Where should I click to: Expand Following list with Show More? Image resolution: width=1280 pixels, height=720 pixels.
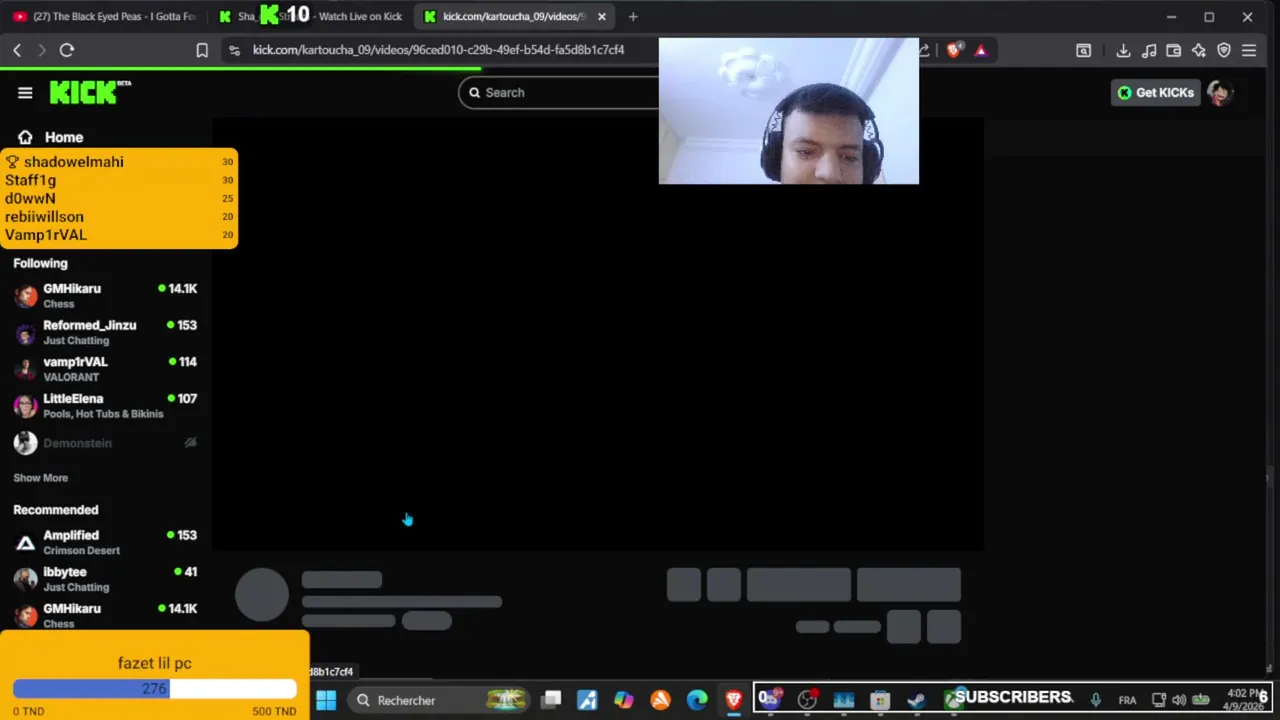tap(40, 478)
